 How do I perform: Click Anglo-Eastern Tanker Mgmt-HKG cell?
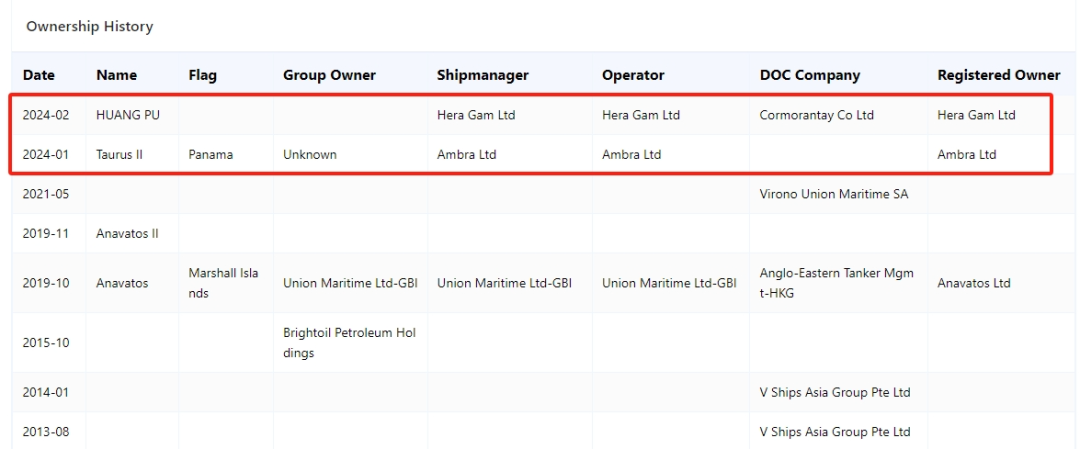coord(836,283)
